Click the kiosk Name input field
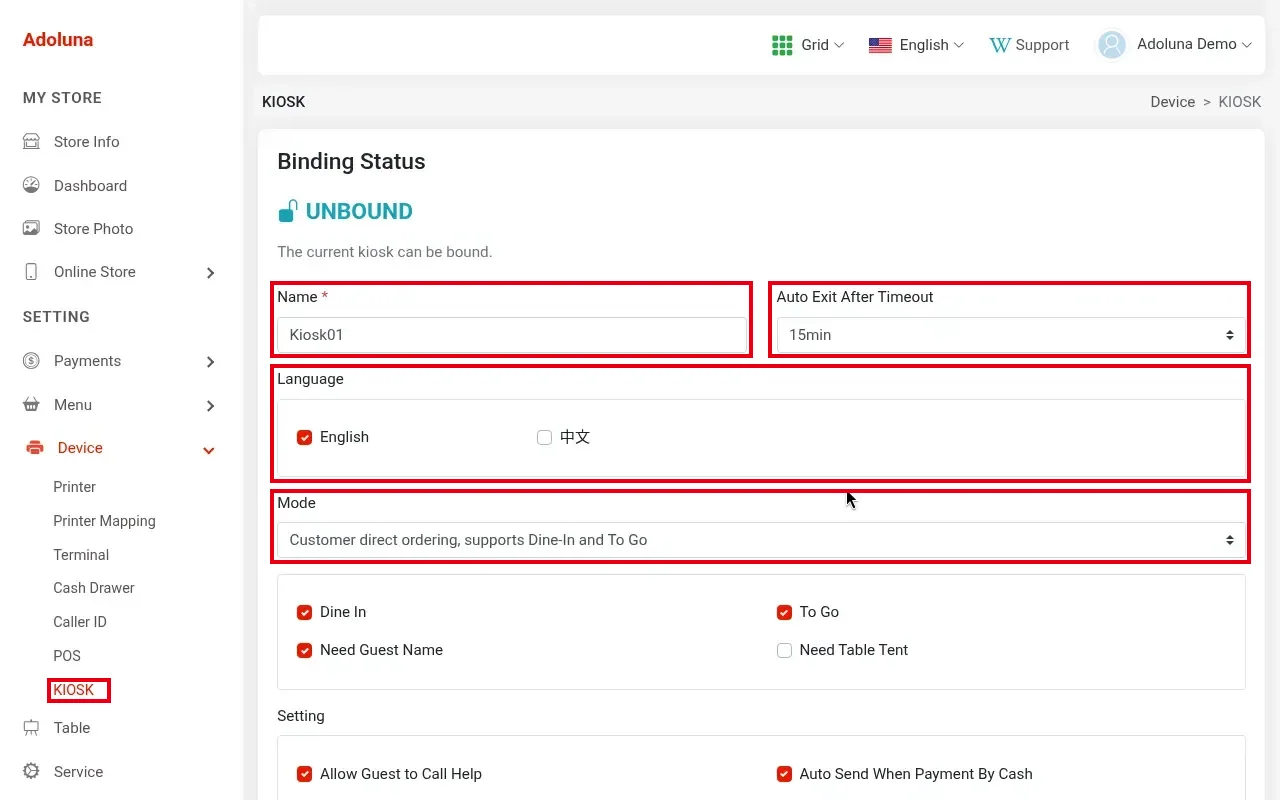The height and width of the screenshot is (800, 1280). pyautogui.click(x=512, y=335)
